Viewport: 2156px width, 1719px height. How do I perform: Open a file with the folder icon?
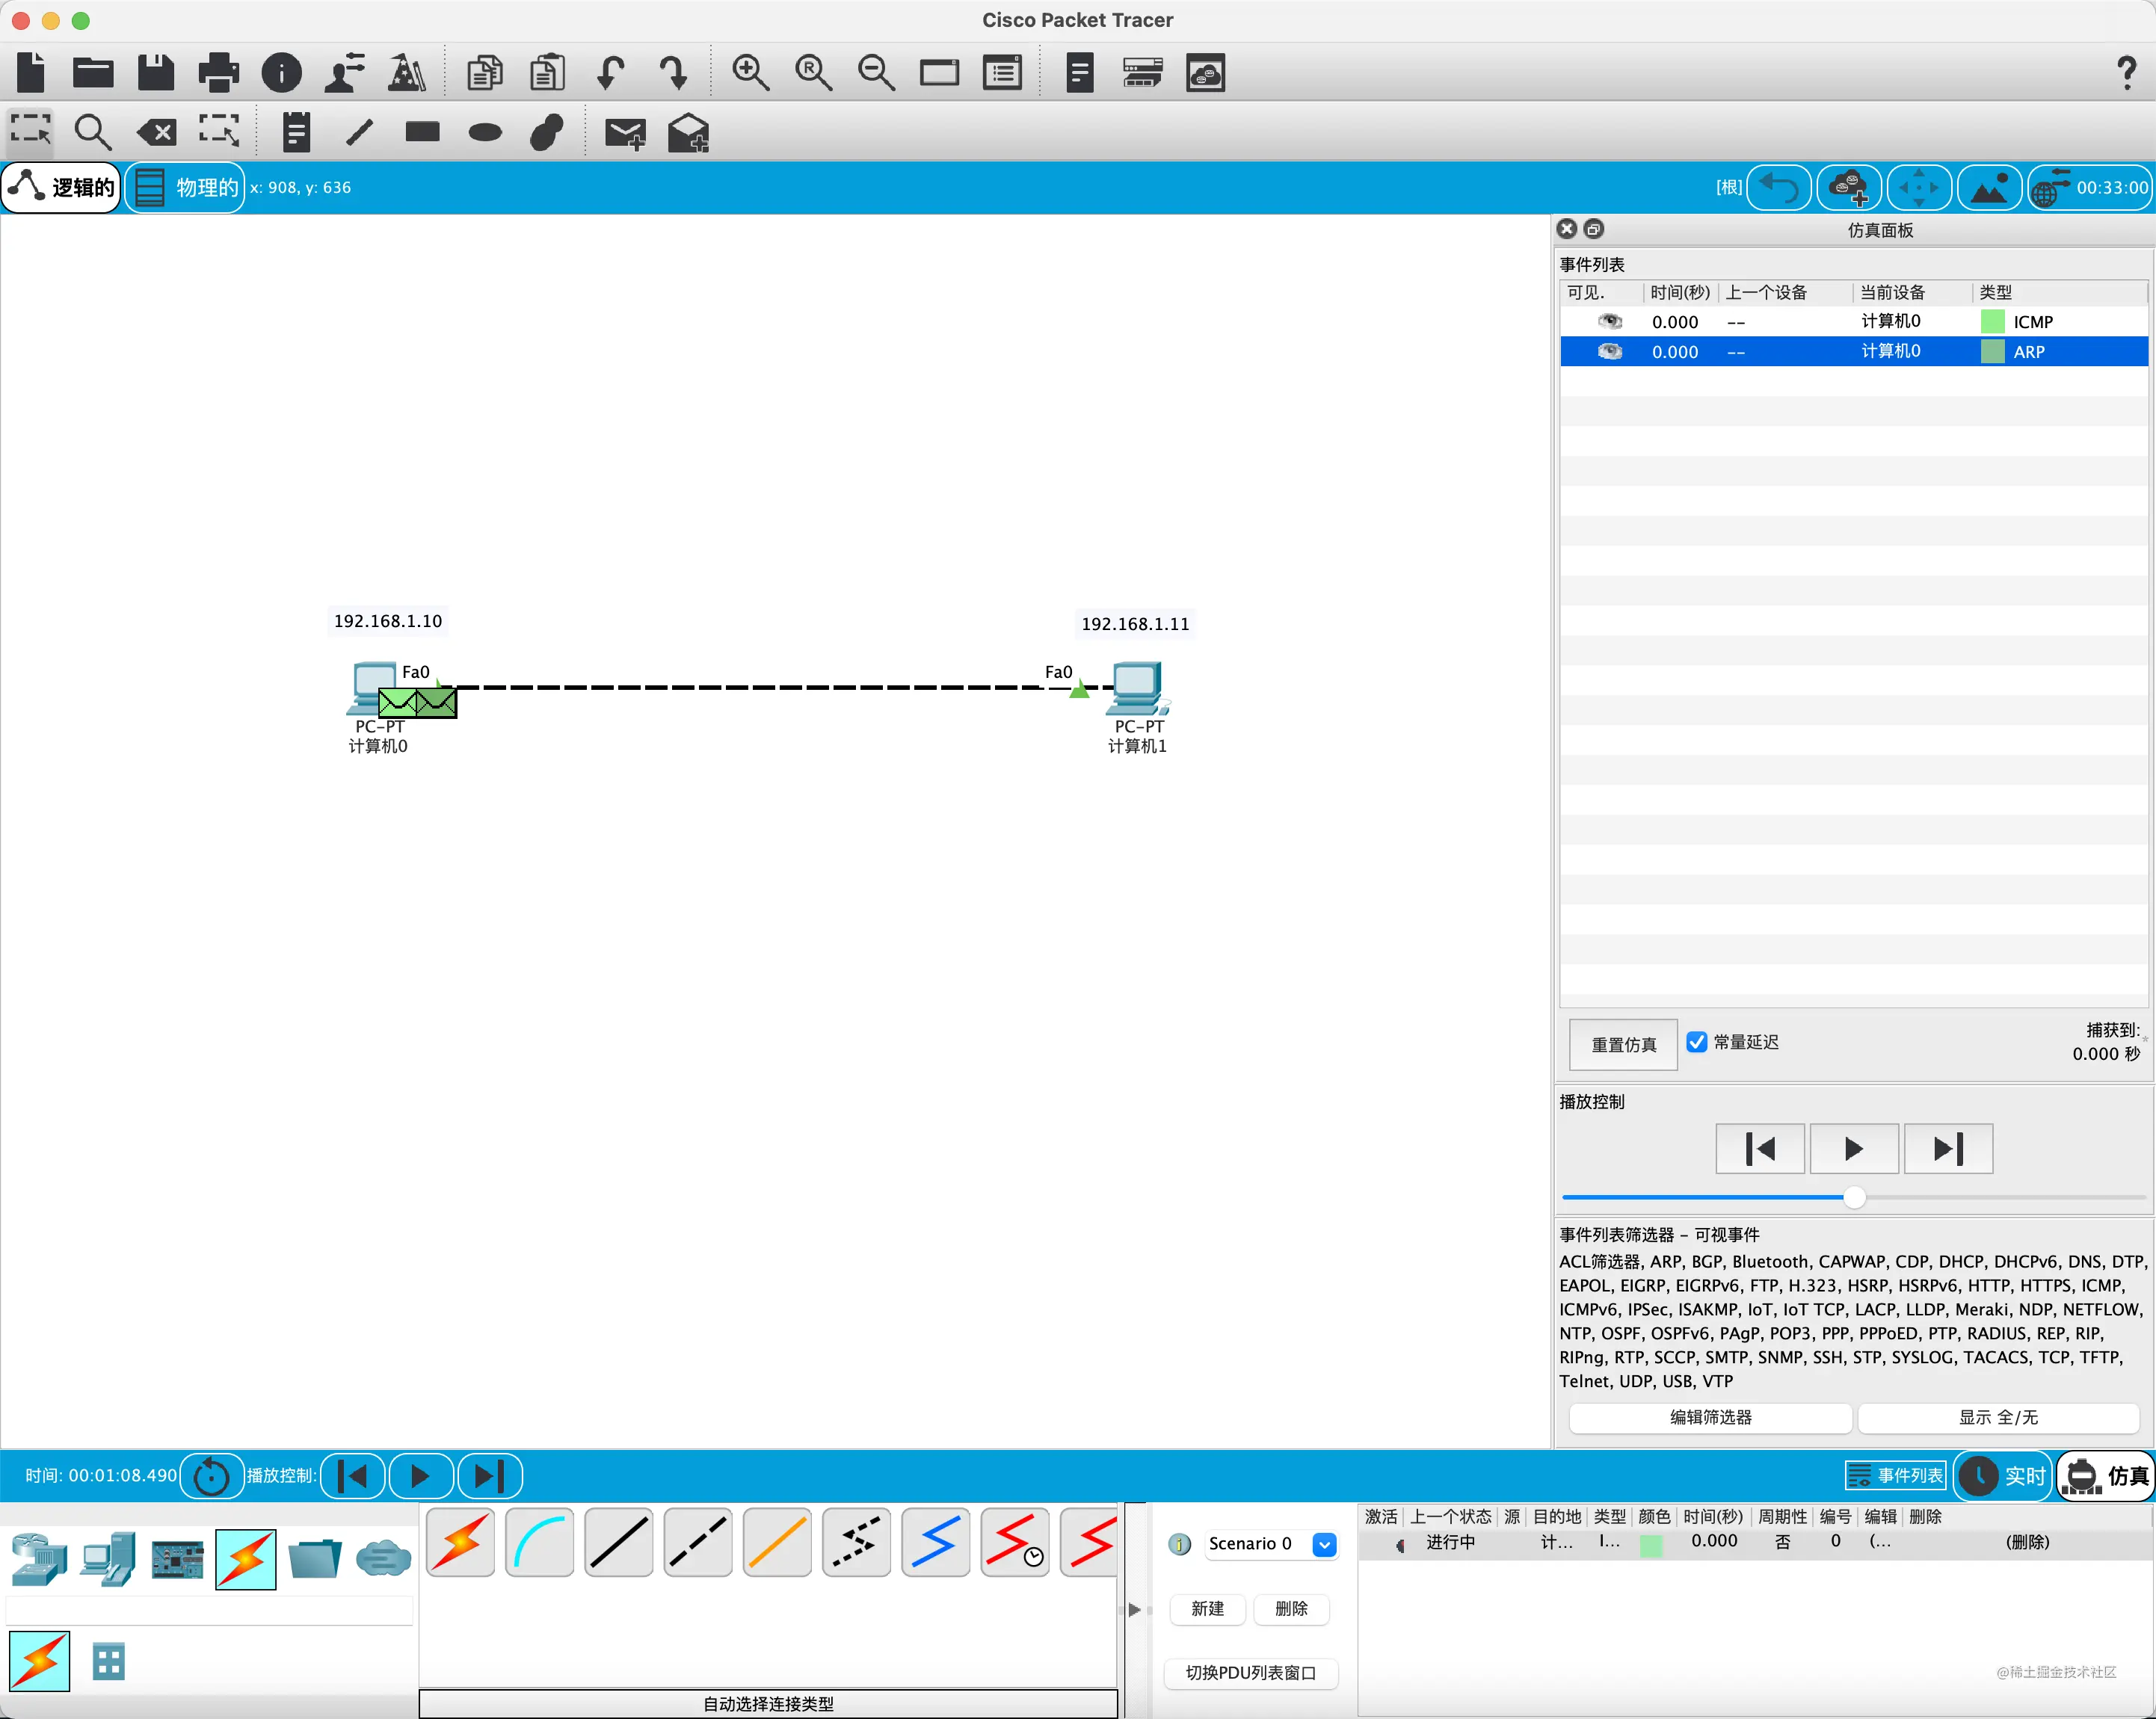[93, 72]
